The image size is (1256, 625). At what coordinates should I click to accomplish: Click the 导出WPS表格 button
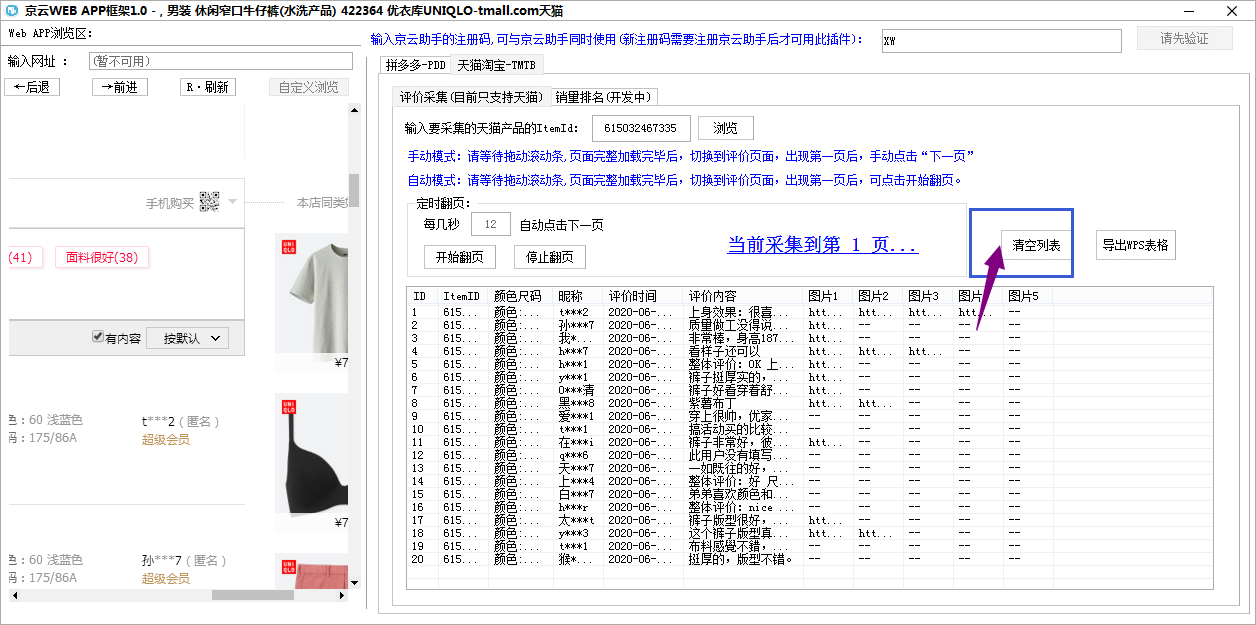[1135, 245]
